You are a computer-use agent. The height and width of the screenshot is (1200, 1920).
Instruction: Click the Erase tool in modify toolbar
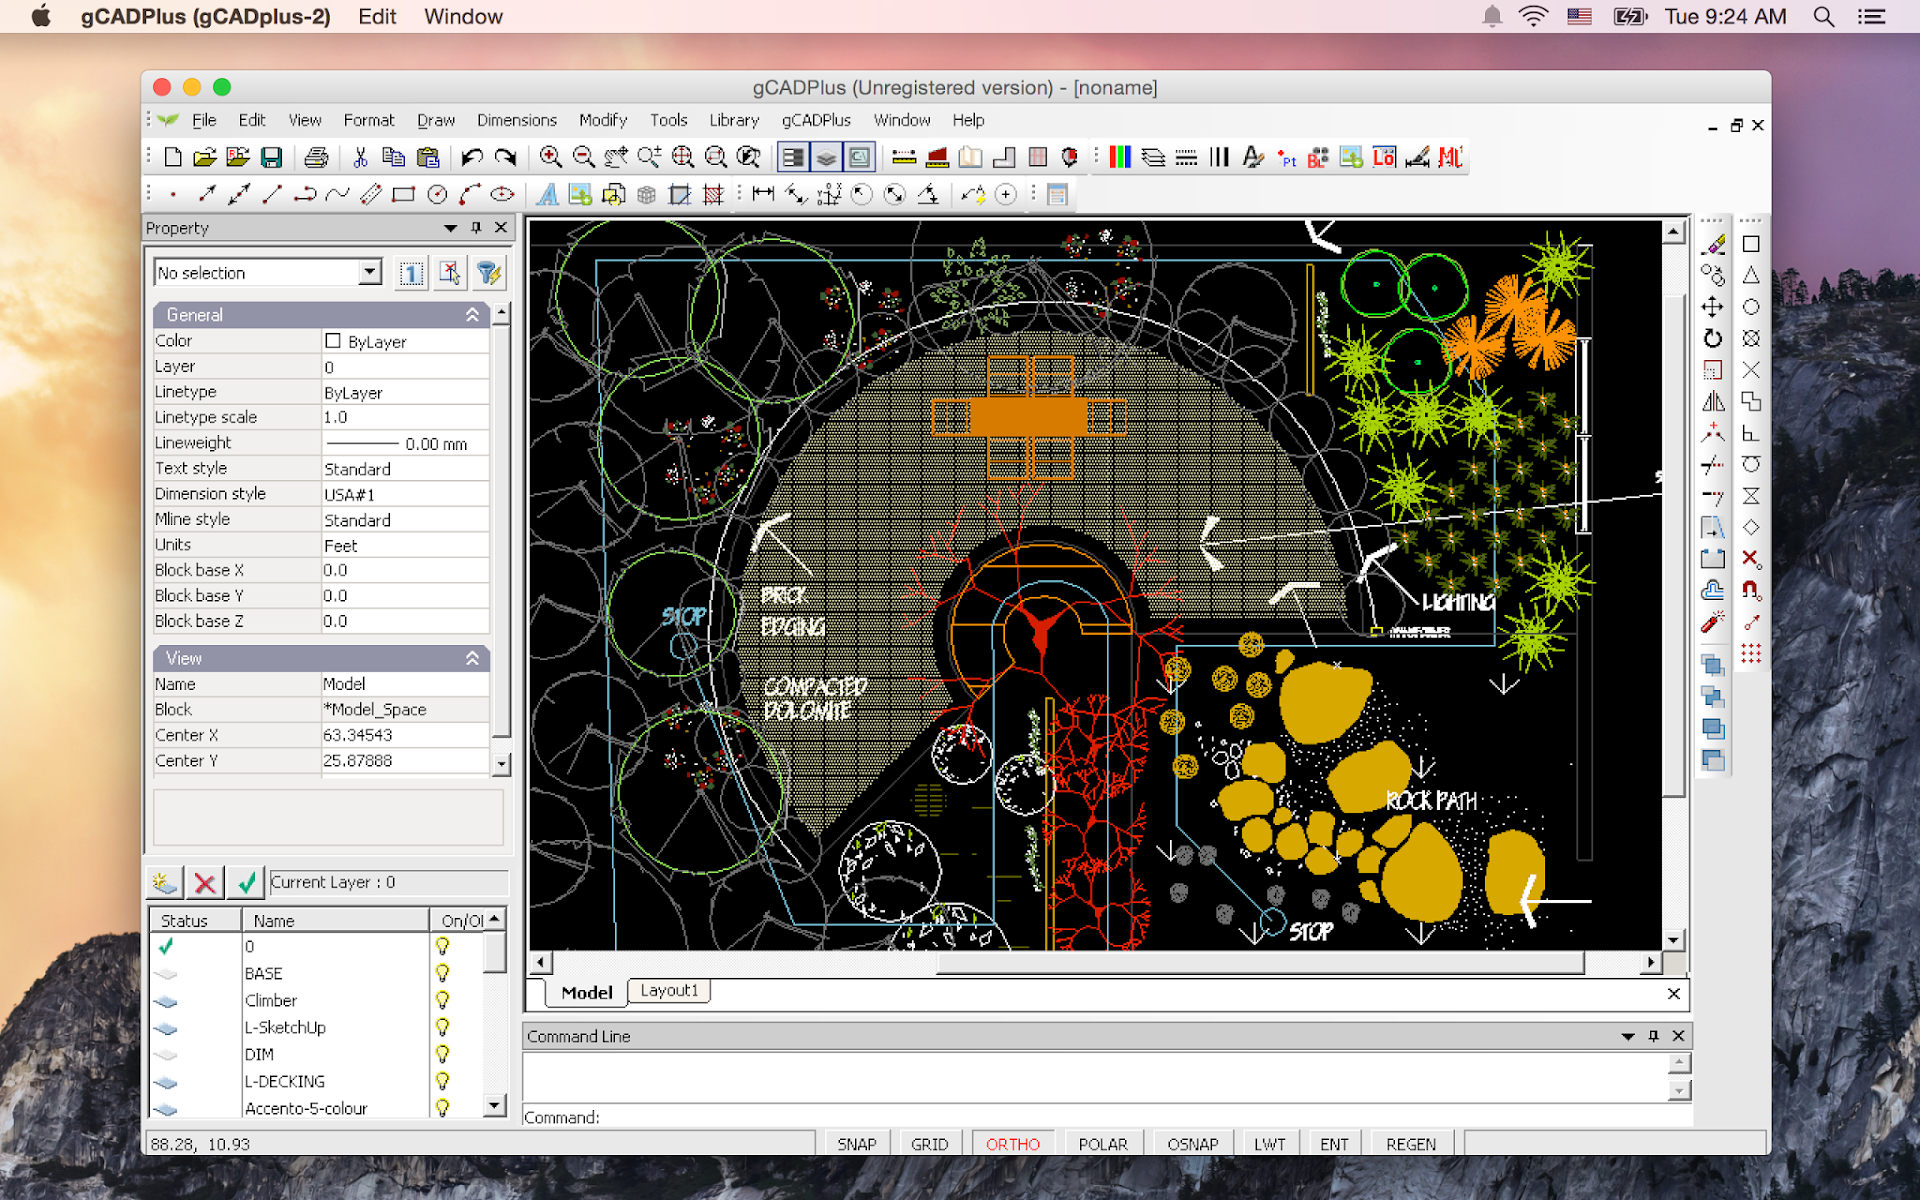pos(1713,244)
